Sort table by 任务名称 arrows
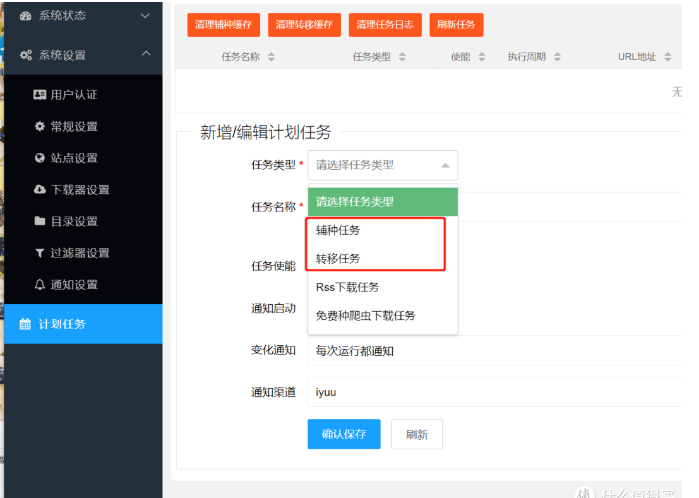This screenshot has width=699, height=498. point(271,57)
